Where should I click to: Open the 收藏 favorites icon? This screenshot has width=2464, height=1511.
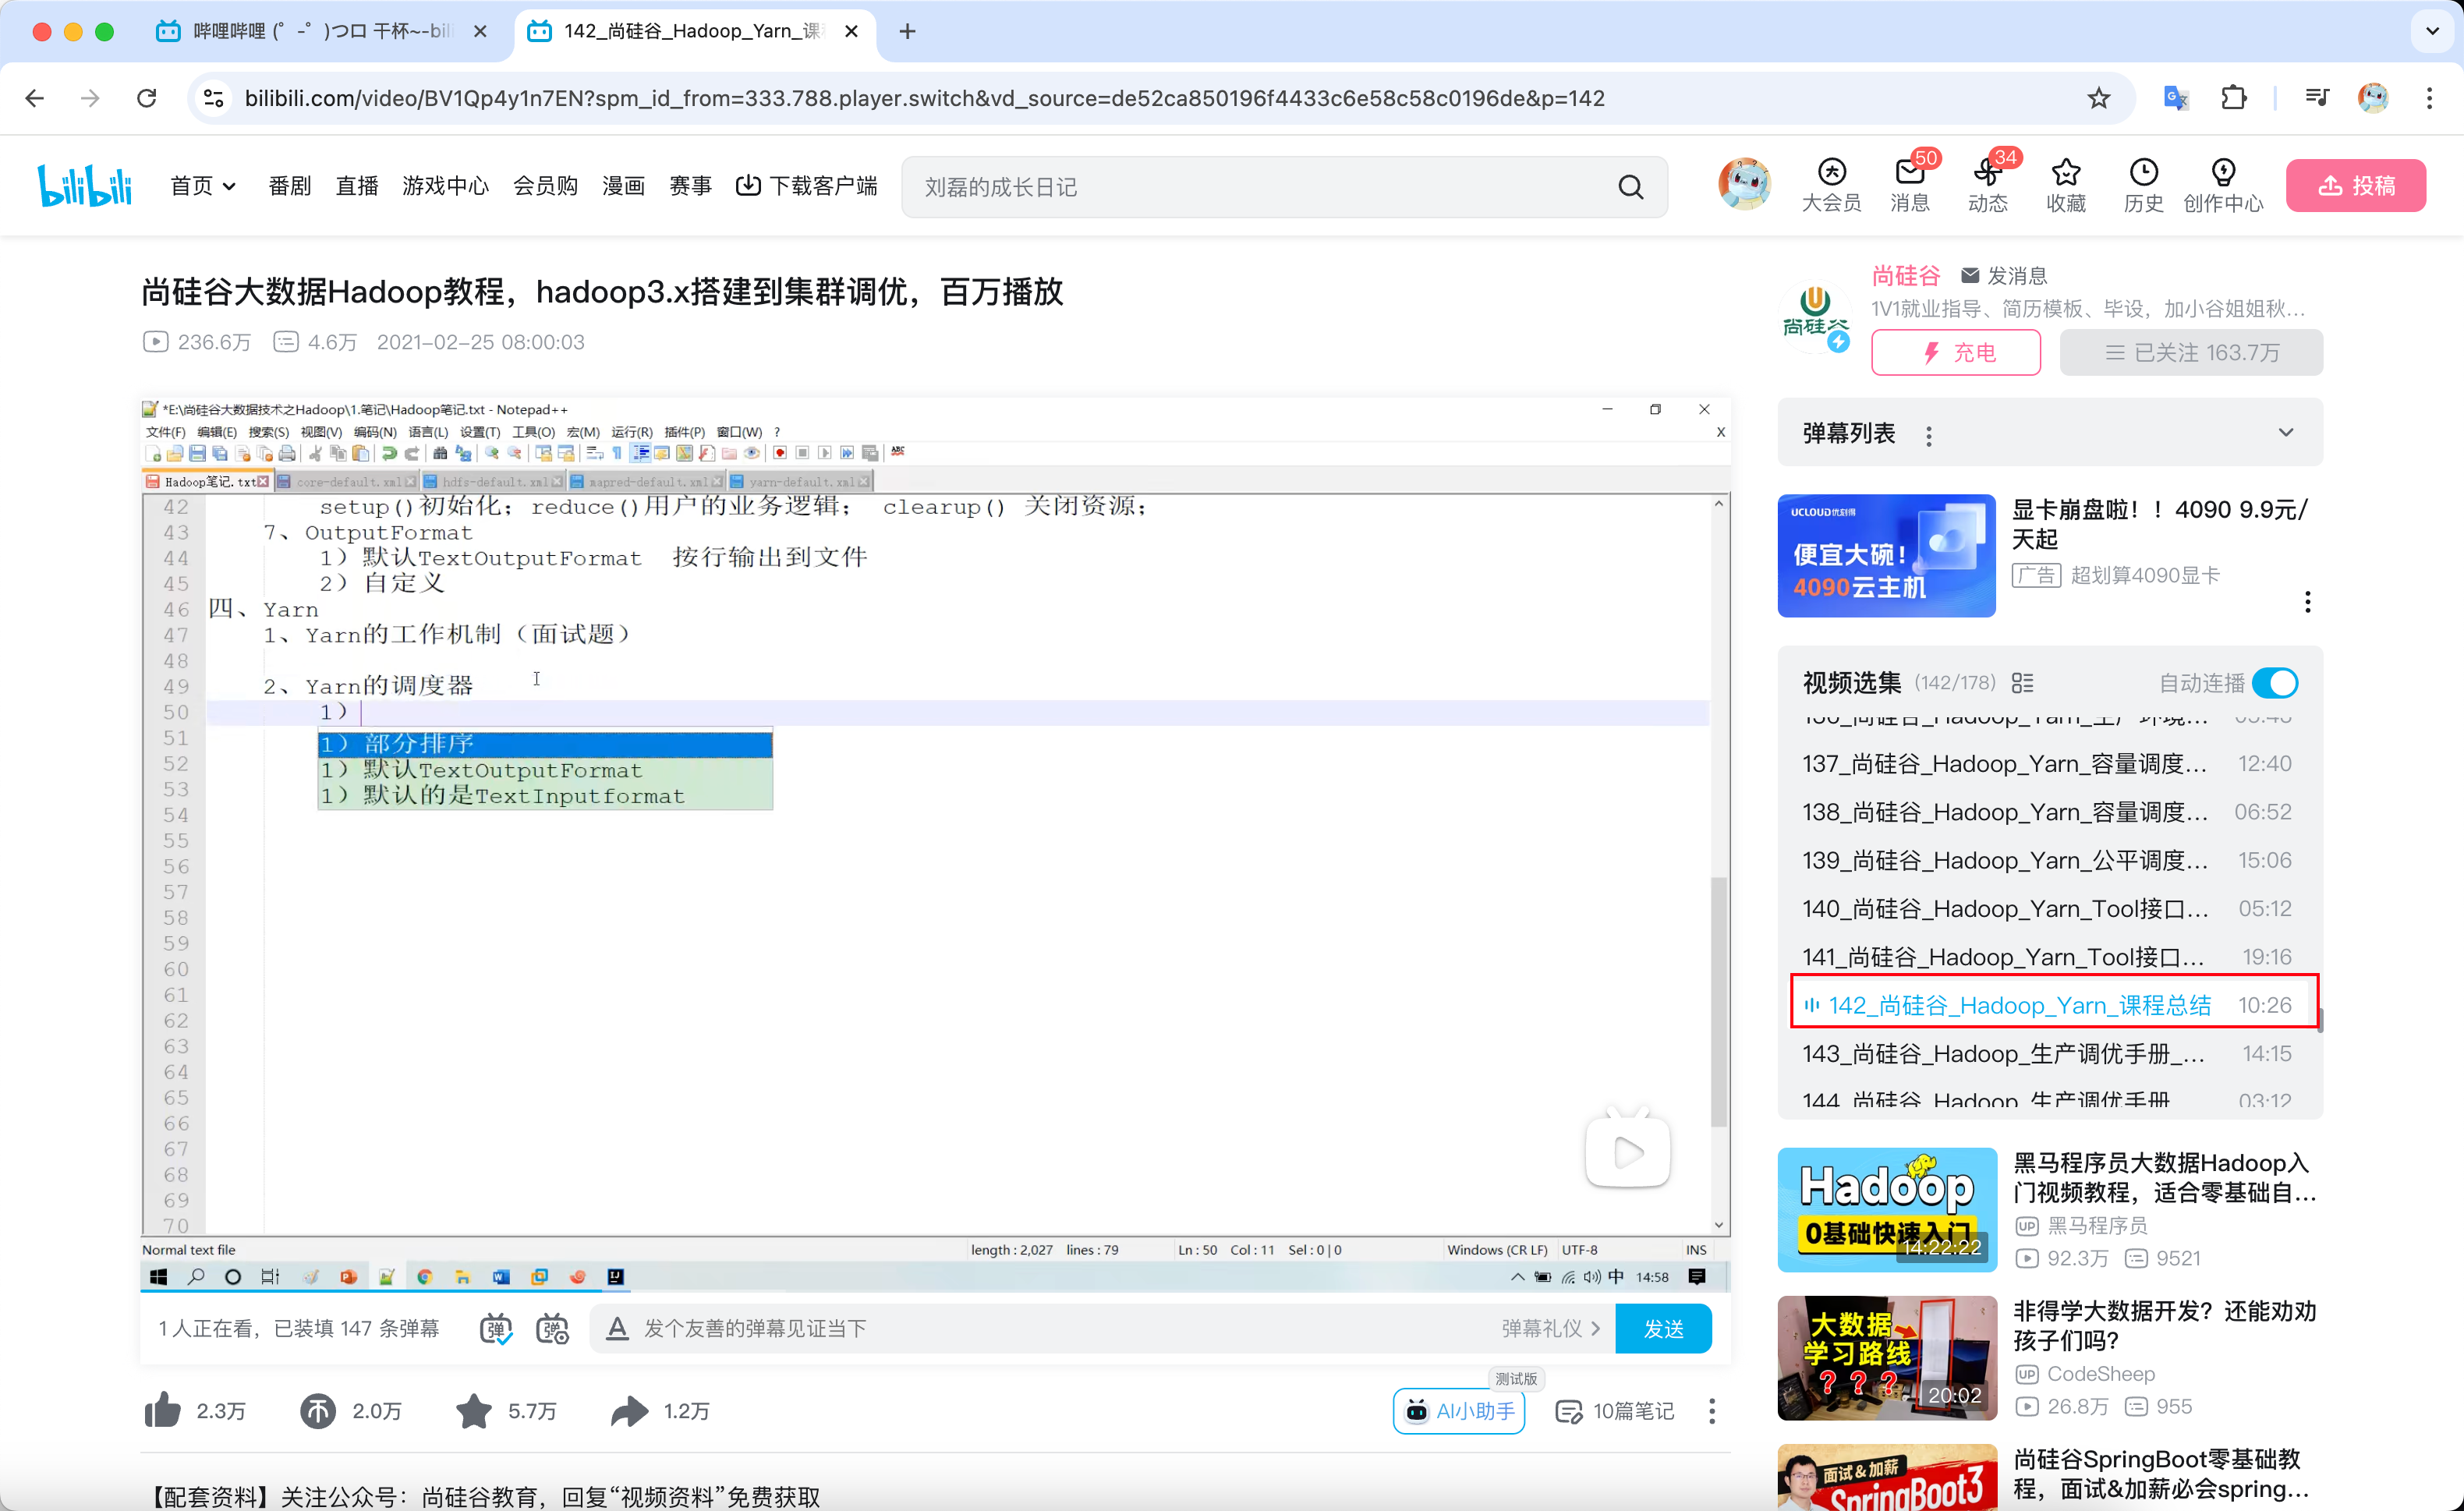pyautogui.click(x=2066, y=185)
